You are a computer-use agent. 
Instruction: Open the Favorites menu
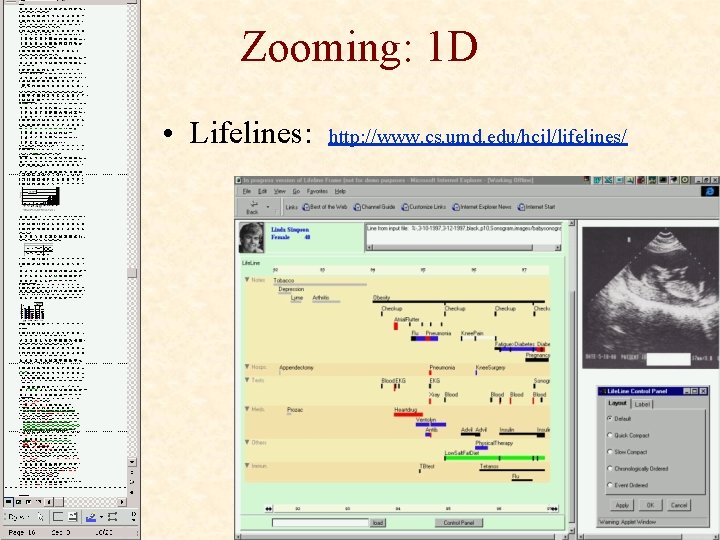[x=317, y=191]
